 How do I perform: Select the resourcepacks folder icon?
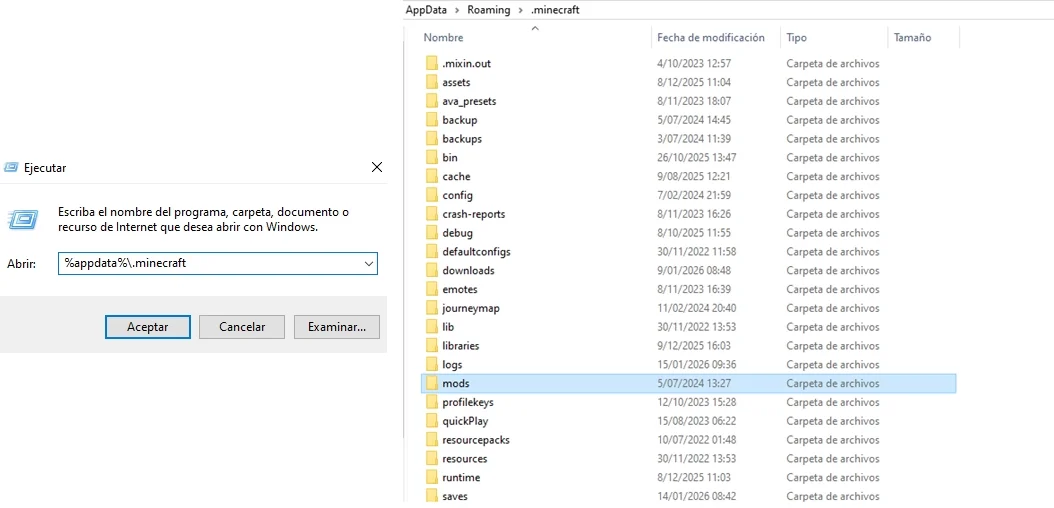pyautogui.click(x=432, y=439)
